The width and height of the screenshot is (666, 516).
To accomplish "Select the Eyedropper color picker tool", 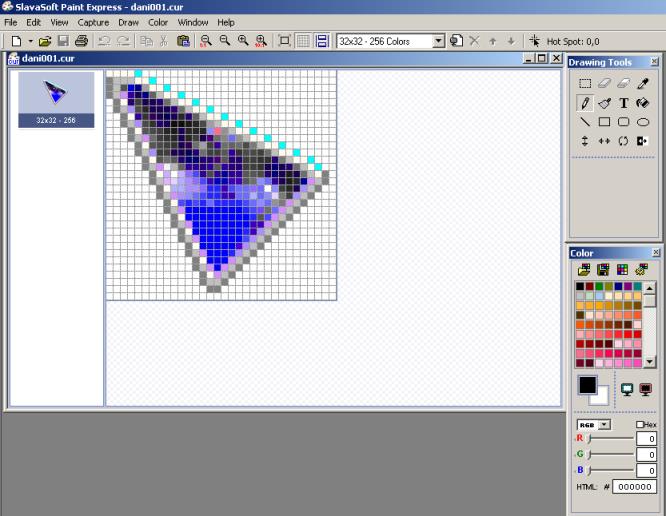I will [643, 84].
